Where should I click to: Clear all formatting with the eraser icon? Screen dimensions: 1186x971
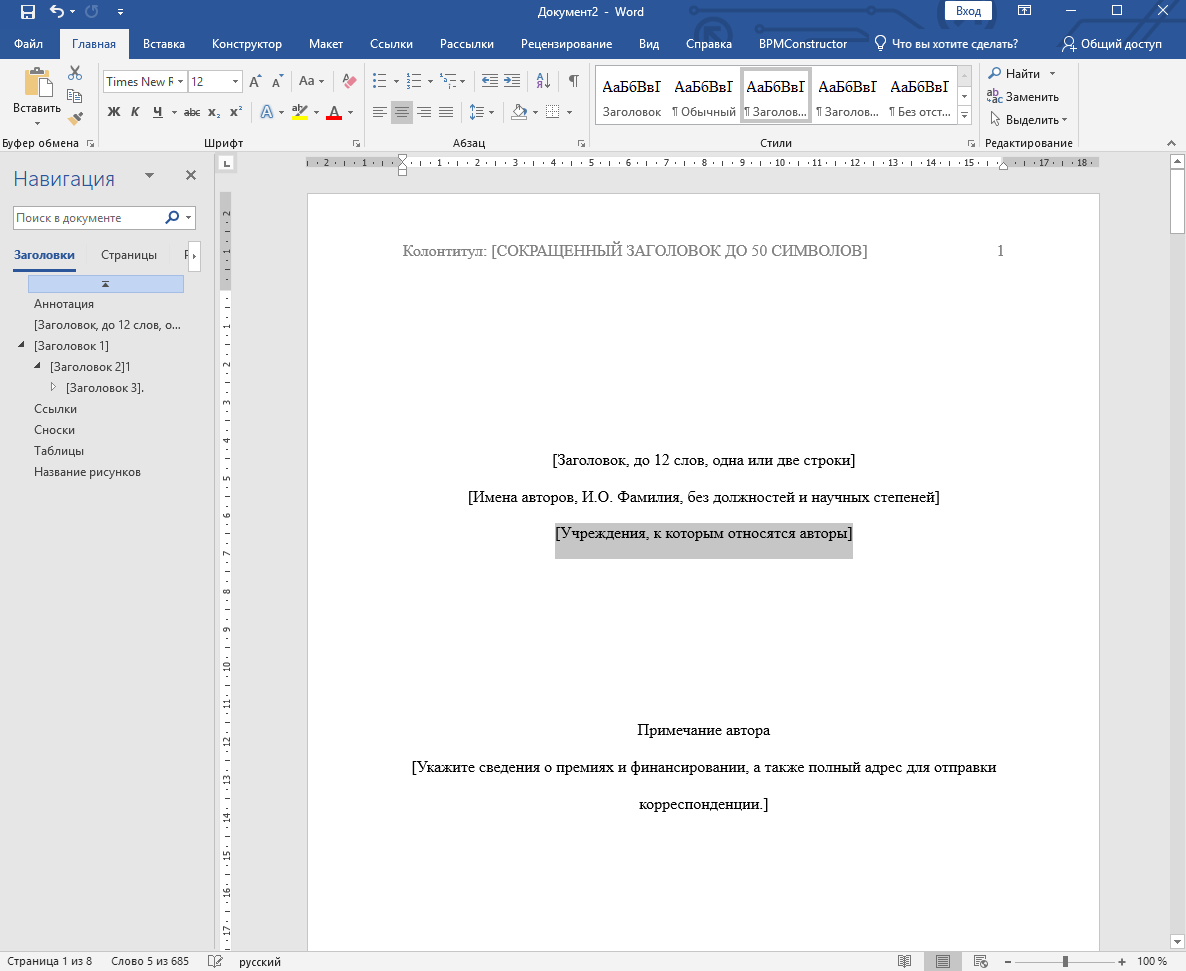pyautogui.click(x=349, y=81)
